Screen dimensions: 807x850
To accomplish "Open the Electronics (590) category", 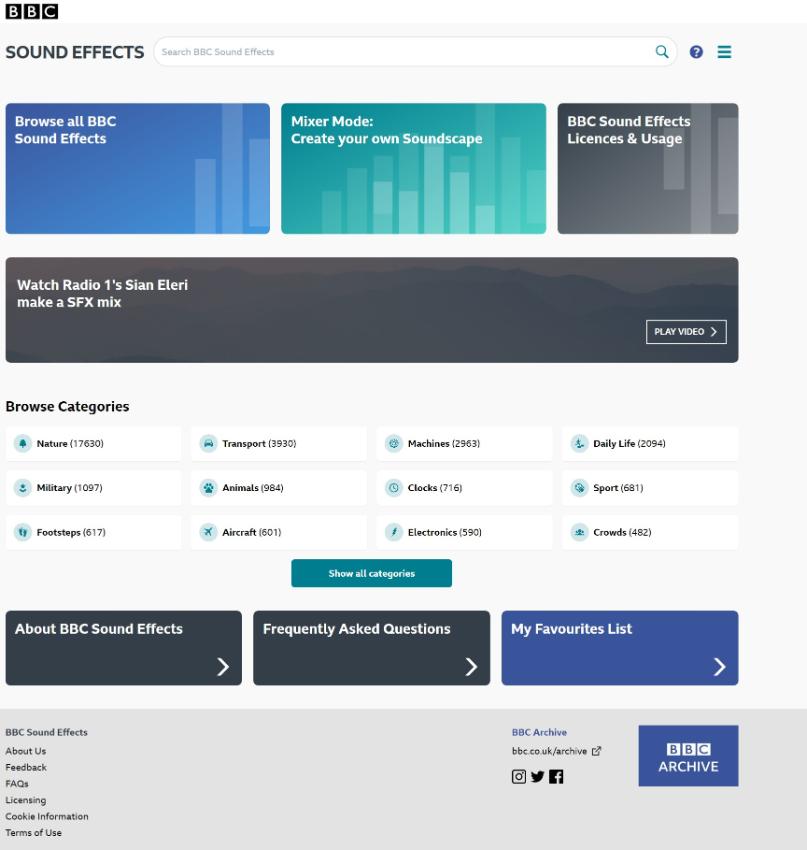I will click(x=464, y=532).
